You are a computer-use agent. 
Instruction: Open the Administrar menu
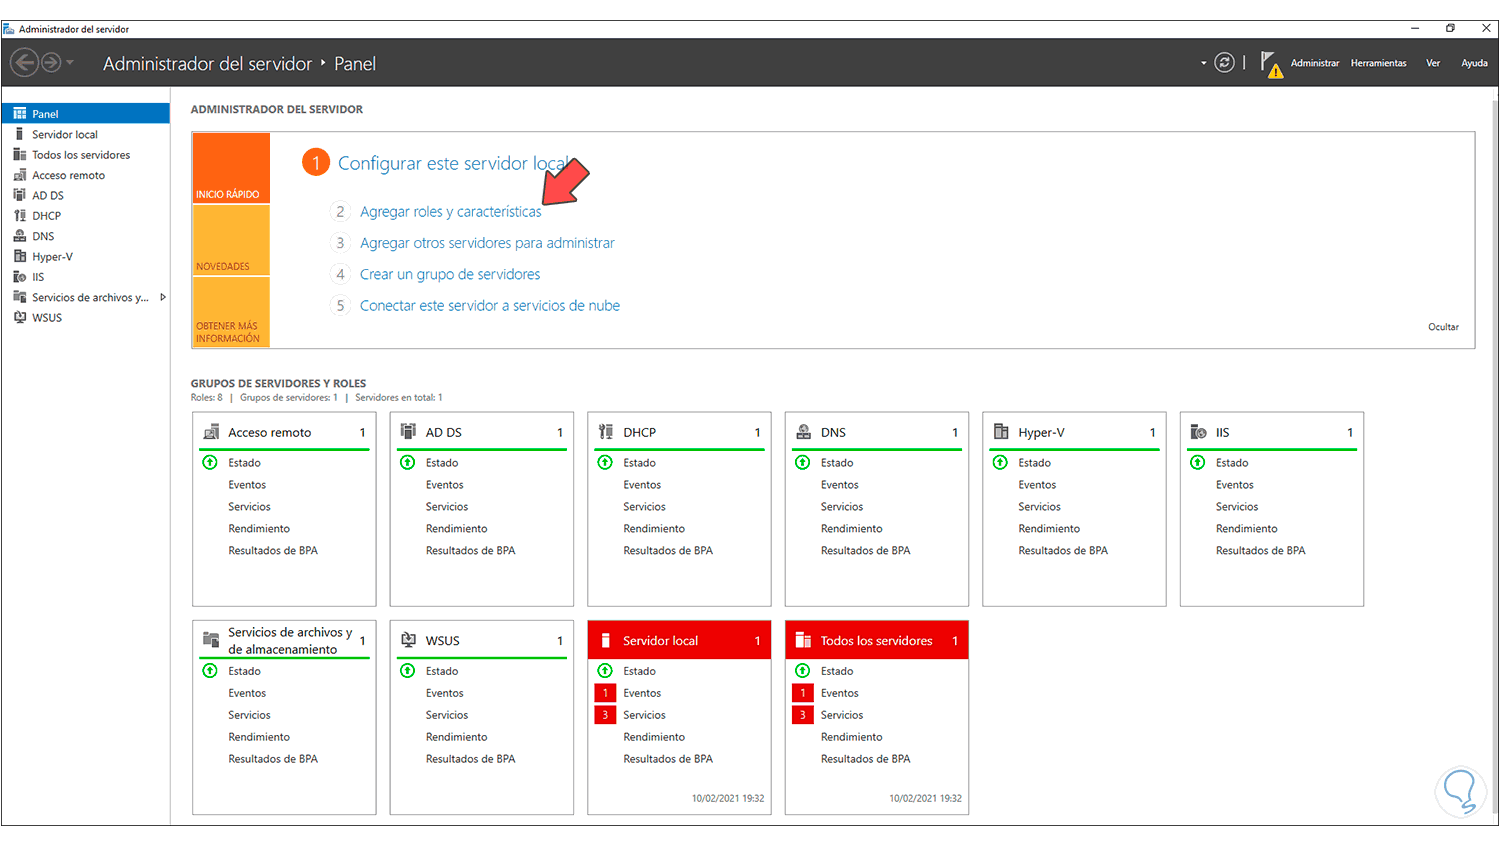point(1314,63)
